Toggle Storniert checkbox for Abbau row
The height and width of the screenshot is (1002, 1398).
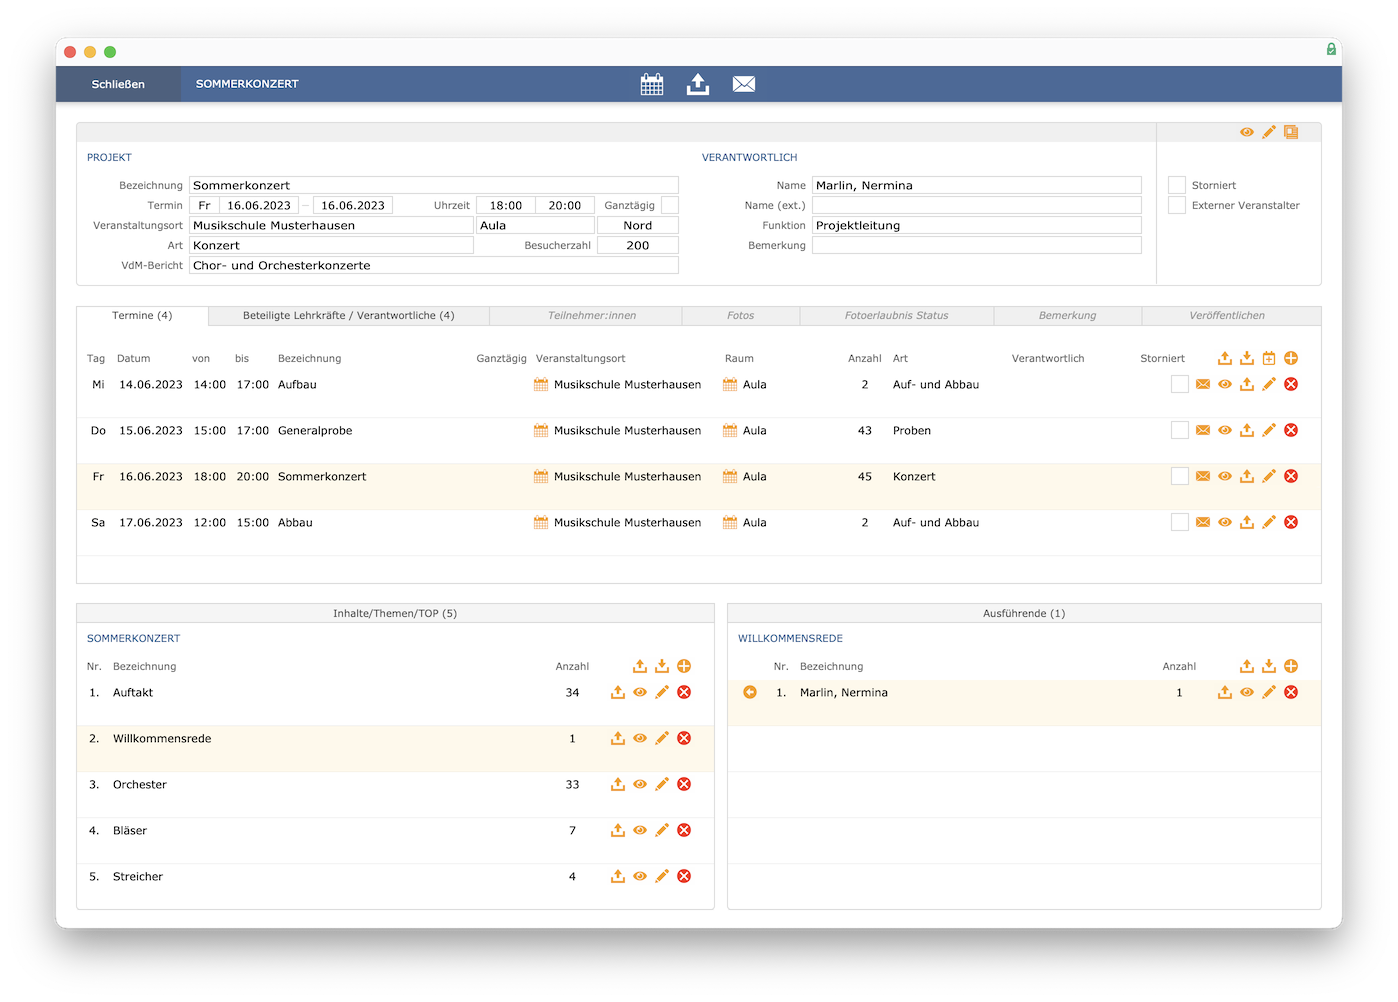pos(1180,522)
